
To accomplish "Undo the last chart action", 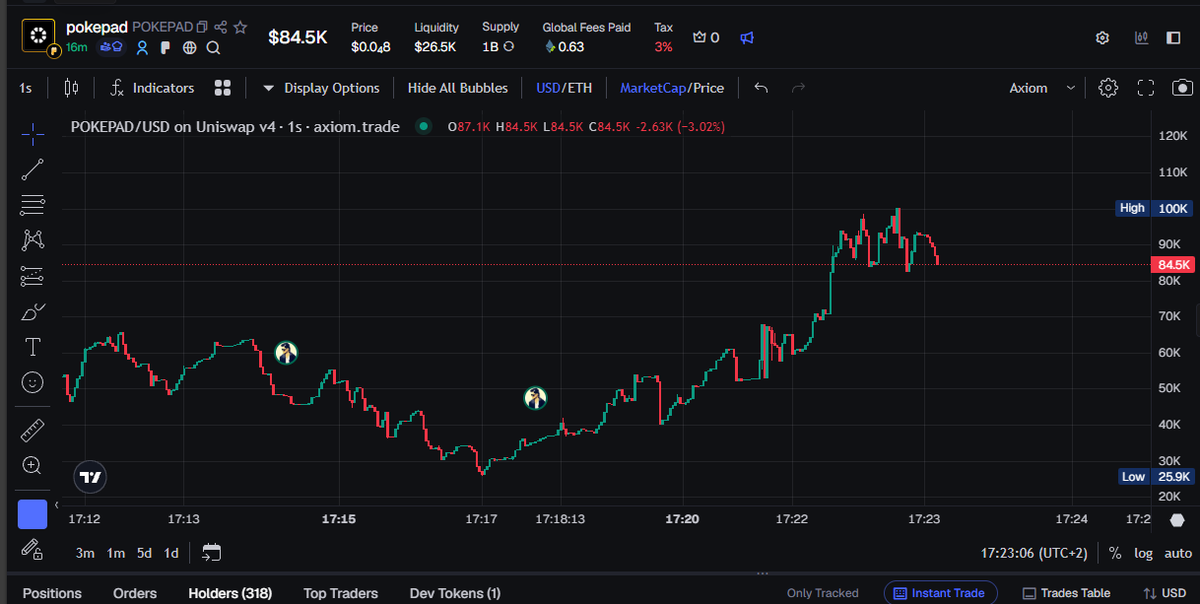I will (x=761, y=88).
